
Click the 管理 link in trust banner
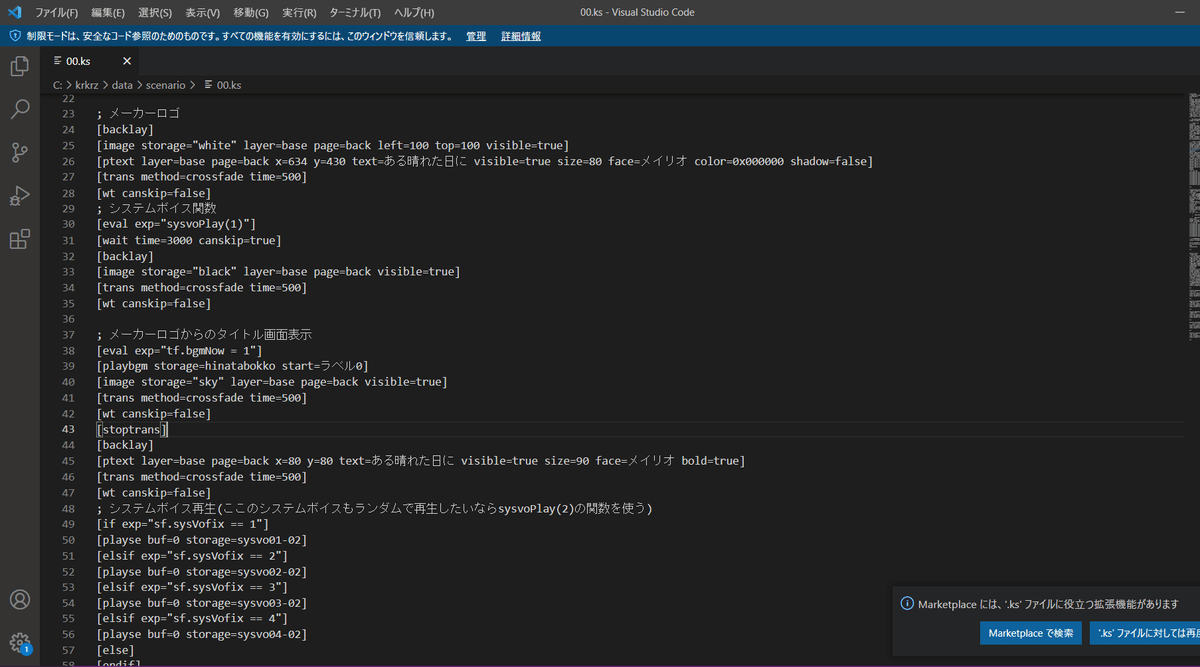(476, 36)
